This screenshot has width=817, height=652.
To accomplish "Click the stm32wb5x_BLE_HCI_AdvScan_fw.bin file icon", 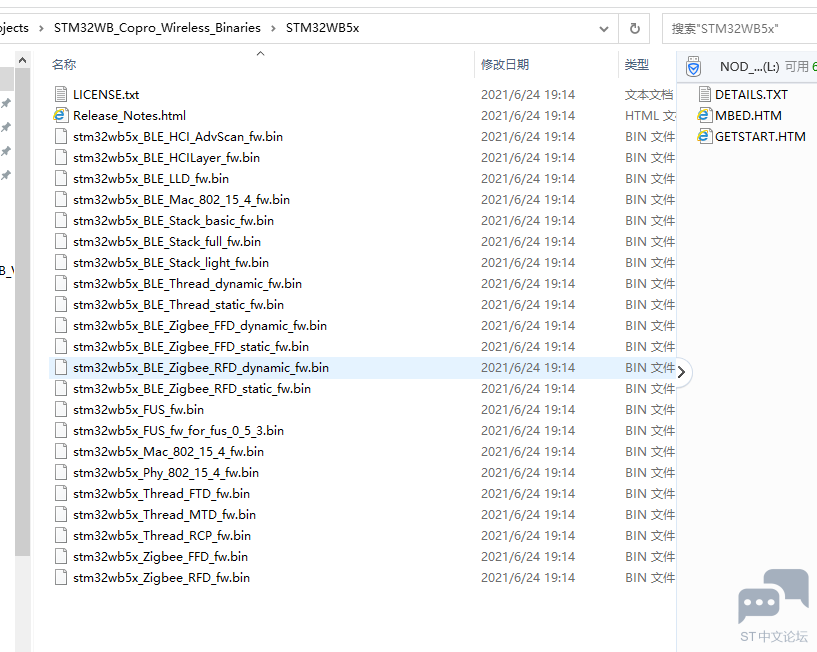I will click(61, 137).
